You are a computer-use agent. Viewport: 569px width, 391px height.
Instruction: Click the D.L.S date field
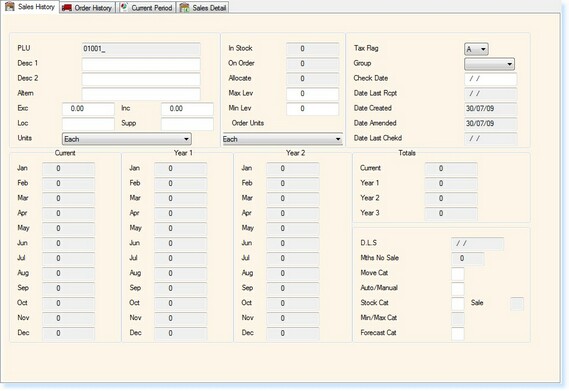pos(478,244)
